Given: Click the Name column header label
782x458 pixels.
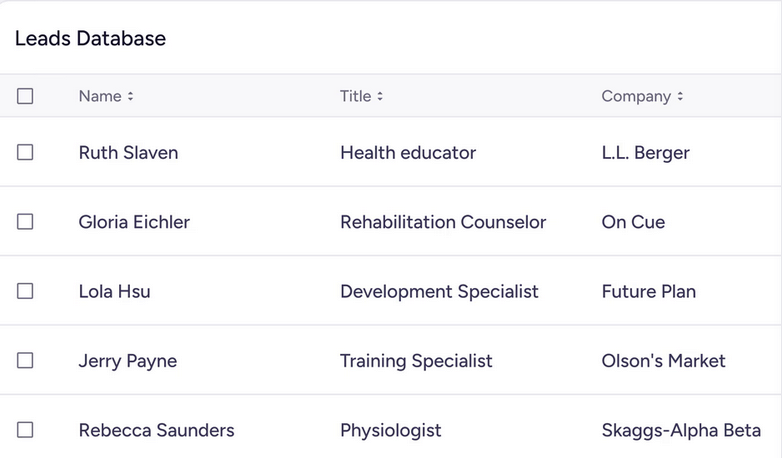Looking at the screenshot, I should 99,97.
